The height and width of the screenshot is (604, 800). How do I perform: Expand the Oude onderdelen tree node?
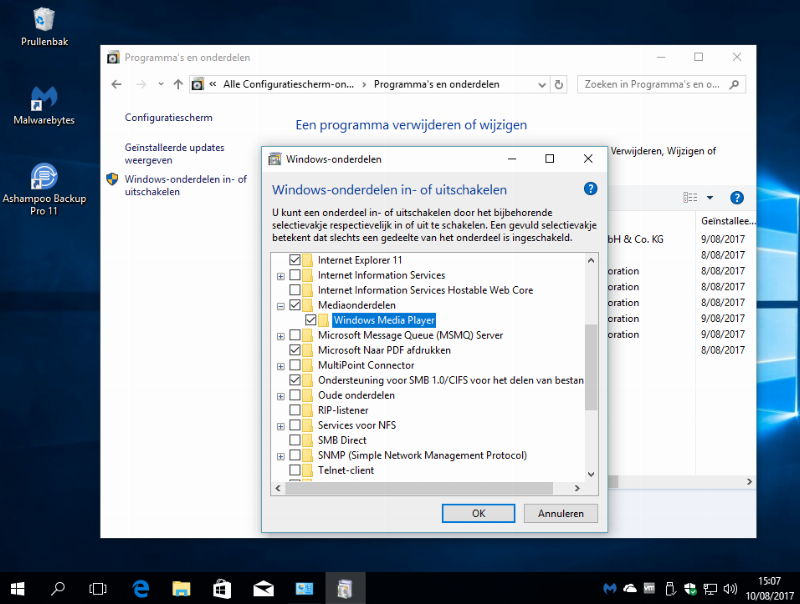tap(281, 395)
